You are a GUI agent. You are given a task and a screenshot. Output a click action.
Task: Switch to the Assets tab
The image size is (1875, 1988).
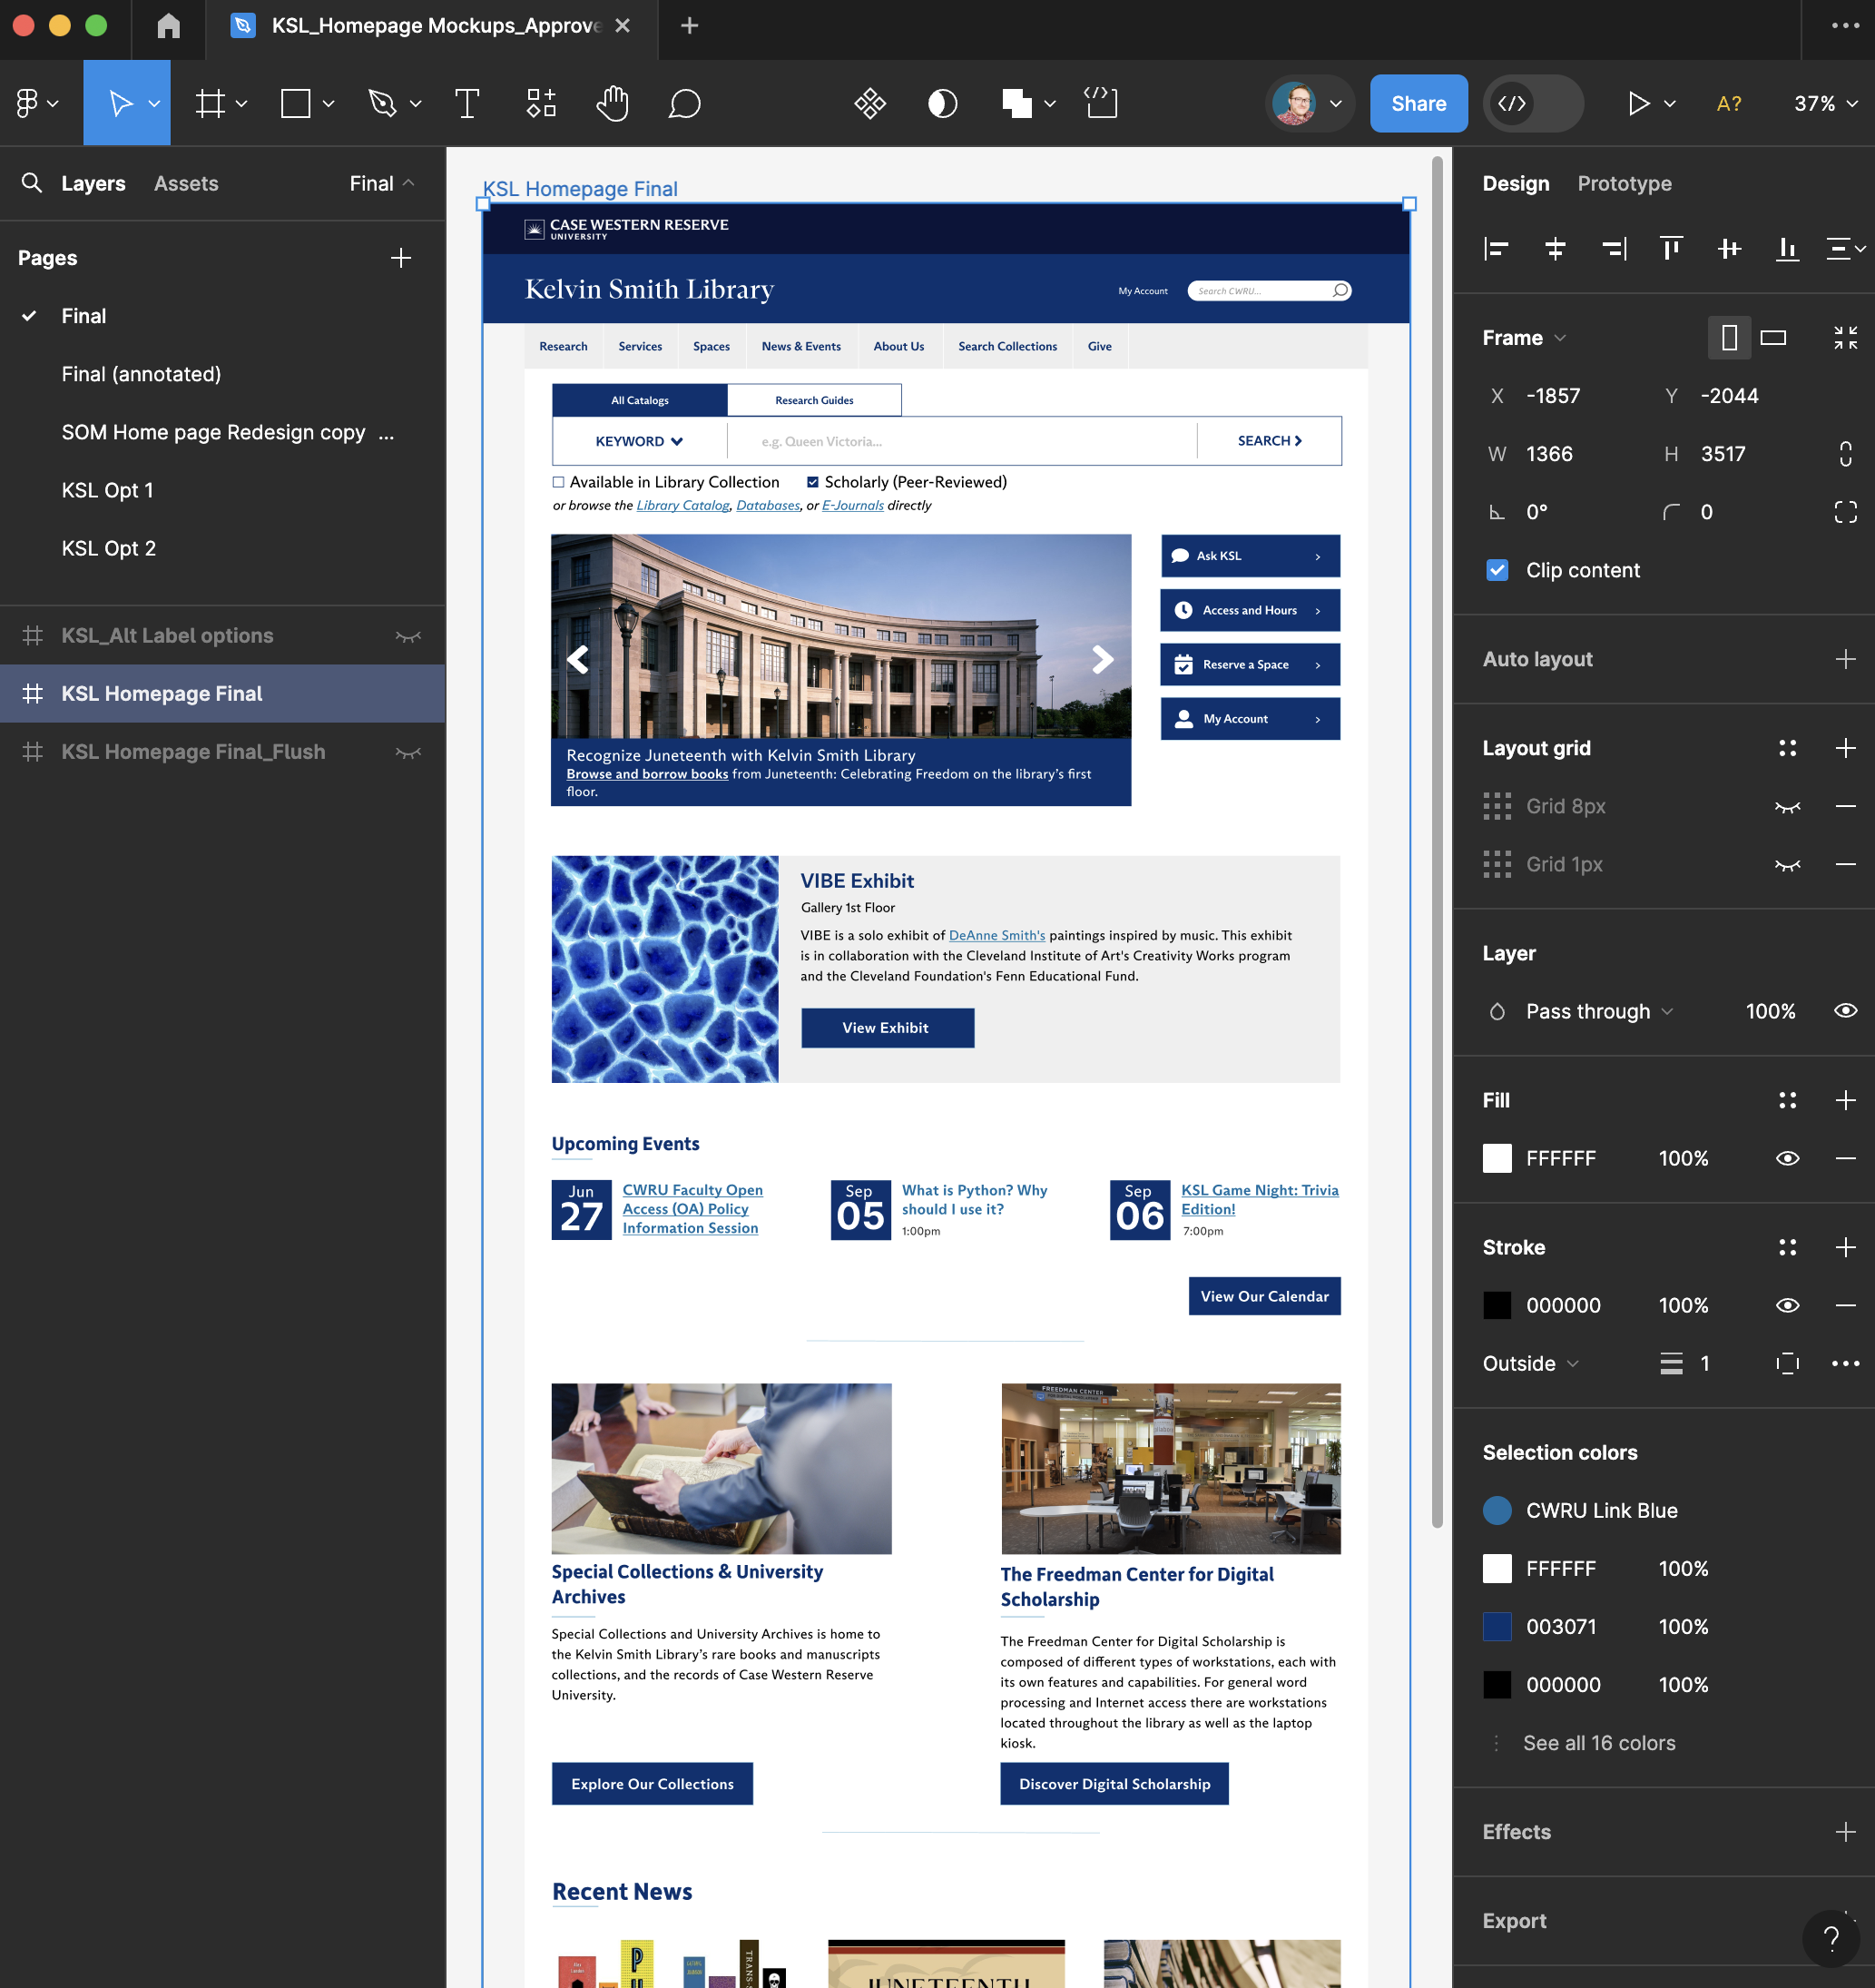(x=185, y=183)
